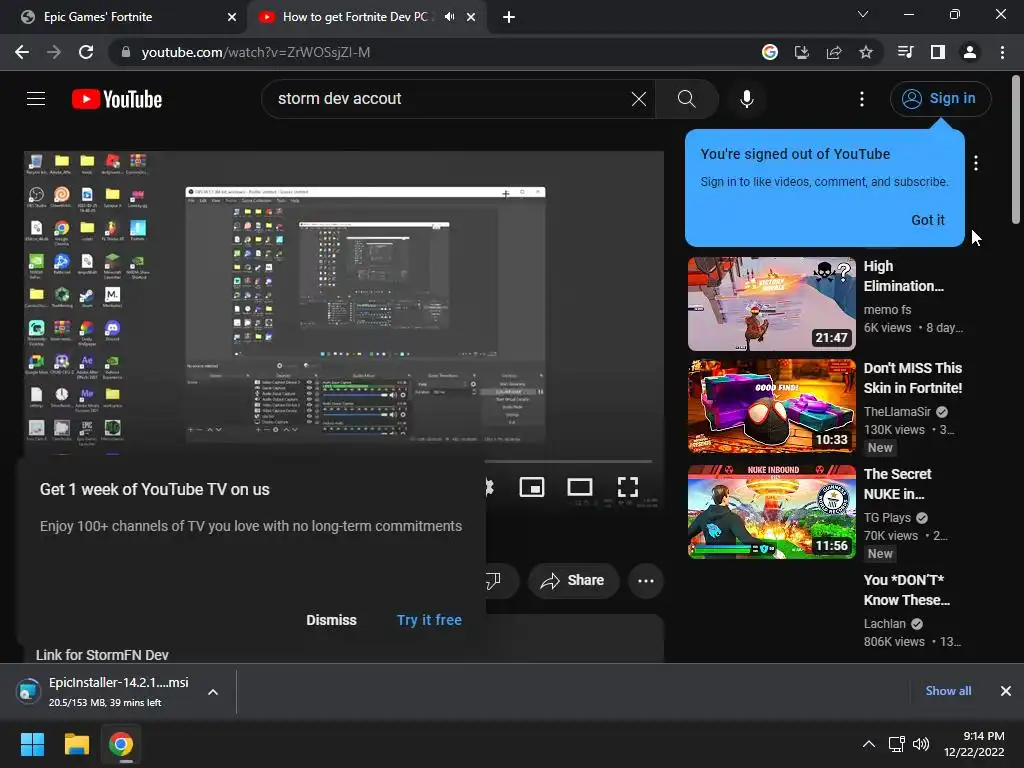1024x768 pixels.
Task: Switch video to theater mode
Action: (x=579, y=487)
